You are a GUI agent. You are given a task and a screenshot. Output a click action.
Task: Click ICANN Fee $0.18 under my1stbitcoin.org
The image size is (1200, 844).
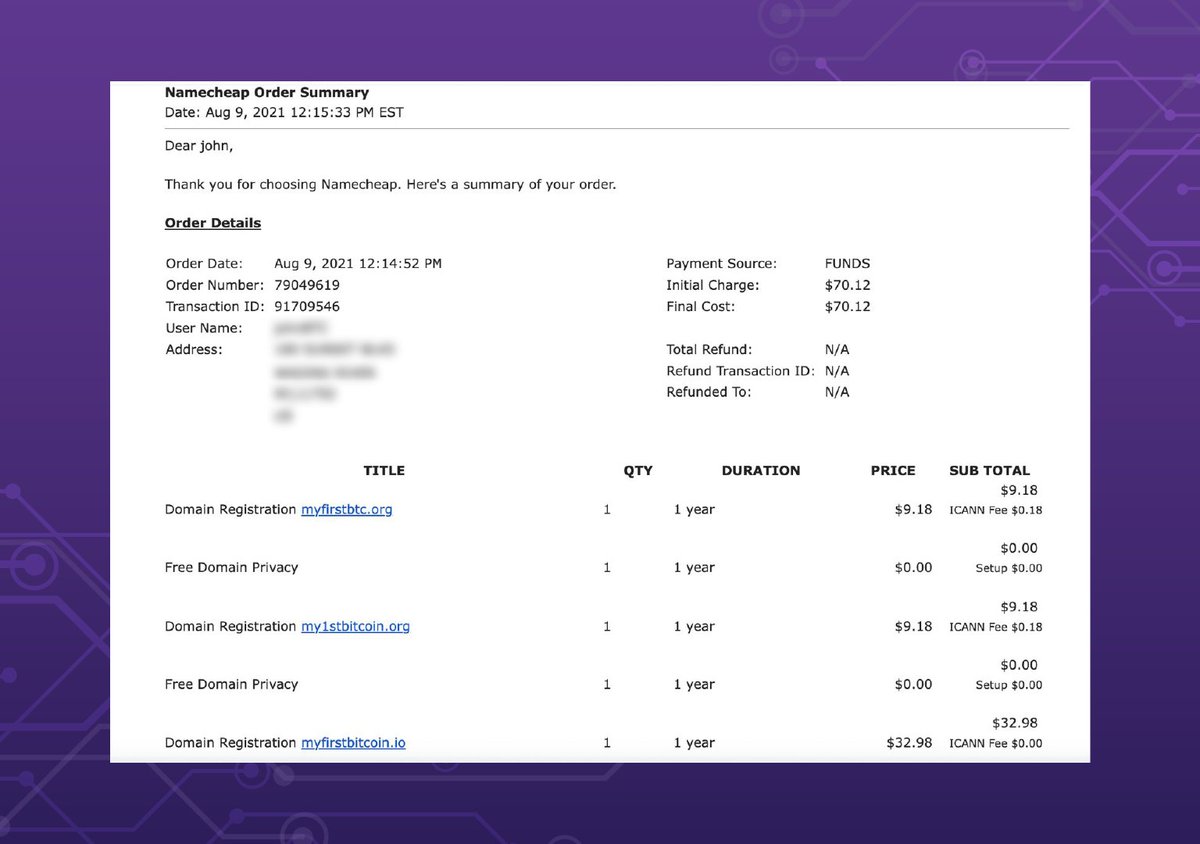[x=995, y=628]
